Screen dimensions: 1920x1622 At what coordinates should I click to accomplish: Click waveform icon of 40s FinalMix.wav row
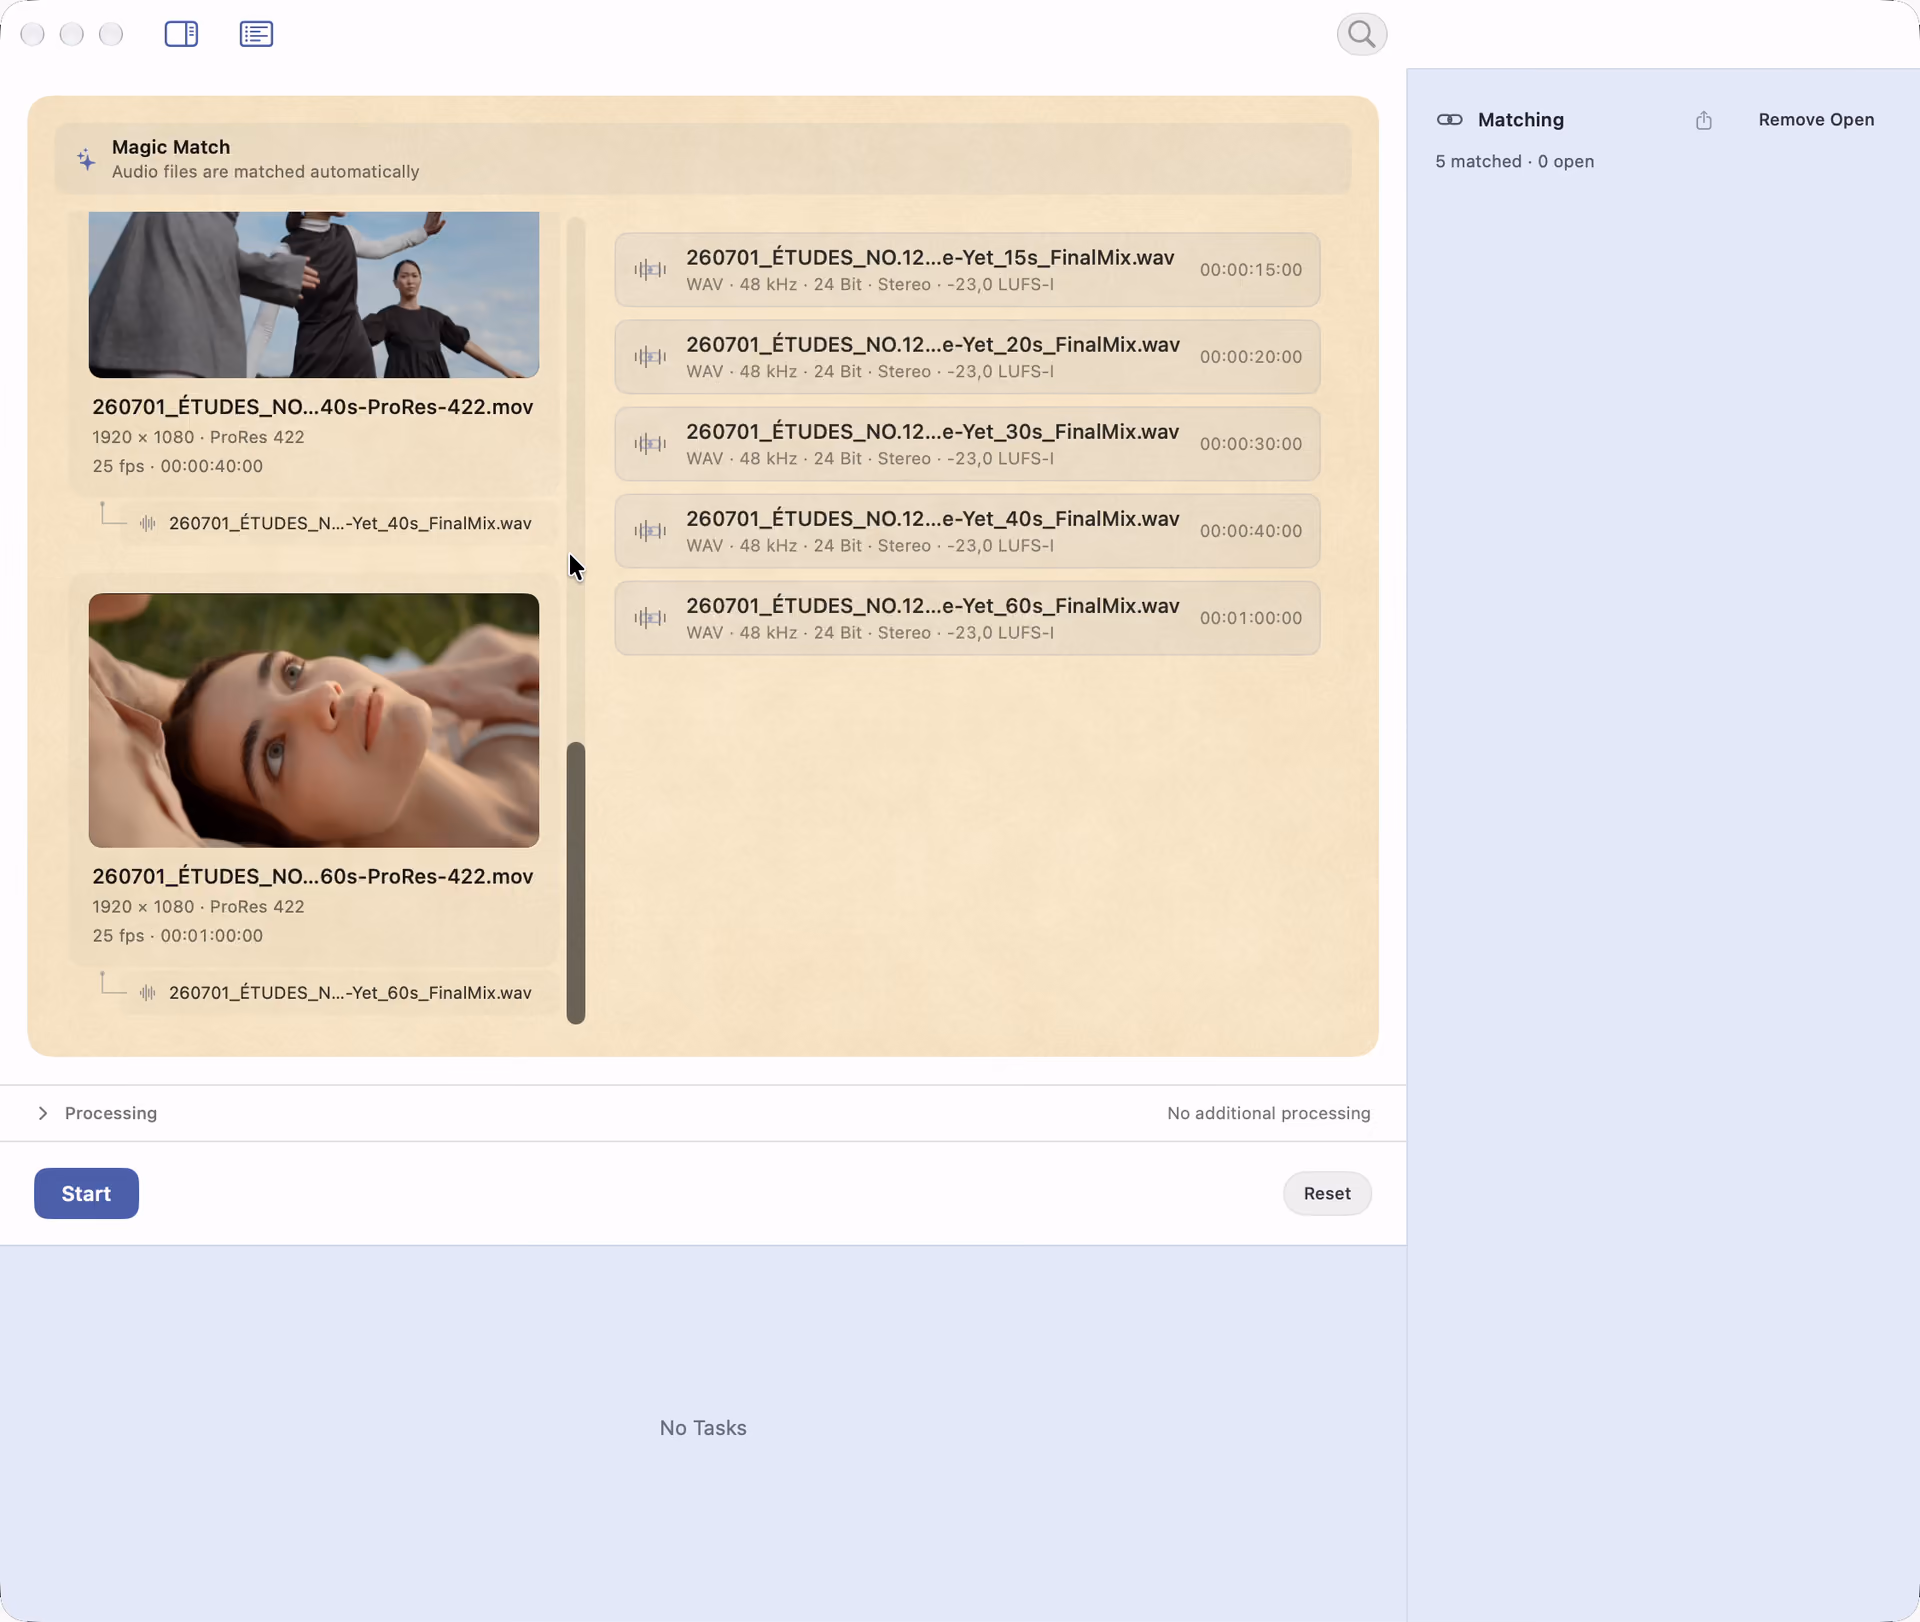650,531
